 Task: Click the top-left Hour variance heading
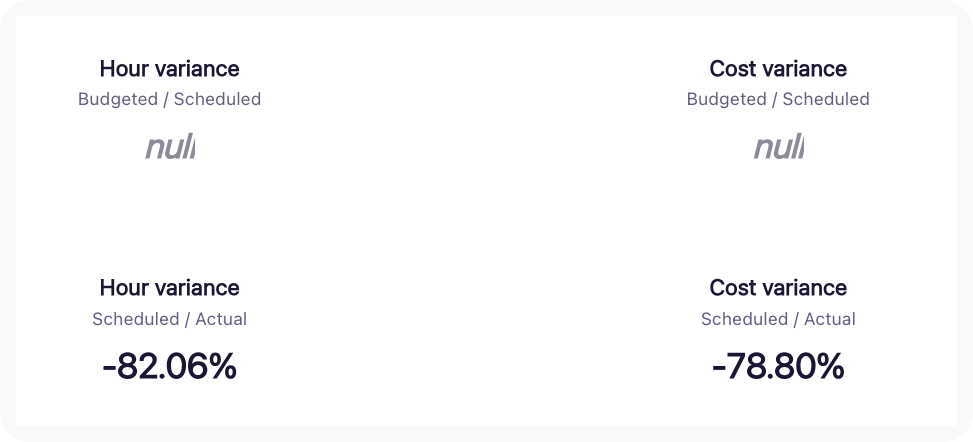pyautogui.click(x=169, y=69)
